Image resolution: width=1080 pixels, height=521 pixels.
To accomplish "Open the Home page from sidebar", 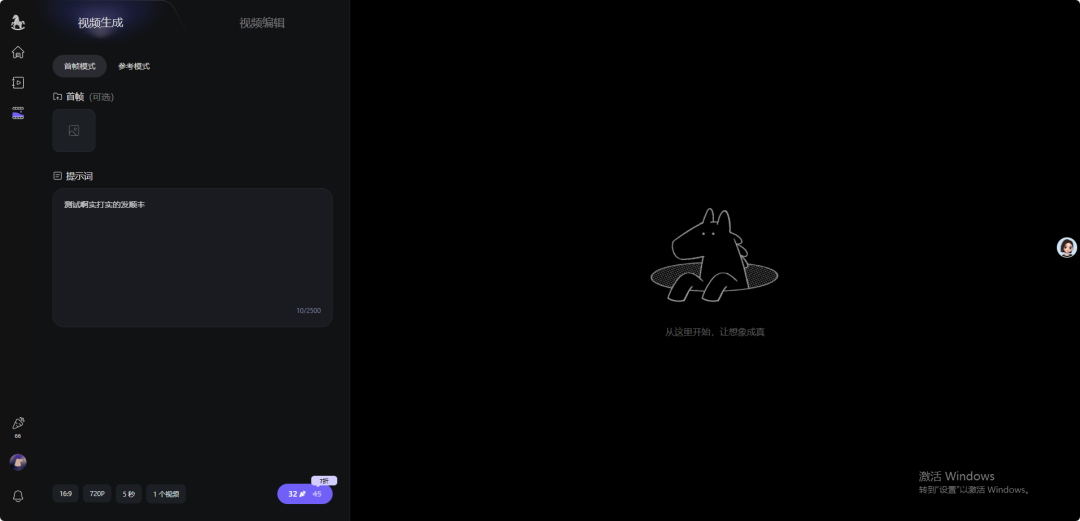I will pos(18,52).
